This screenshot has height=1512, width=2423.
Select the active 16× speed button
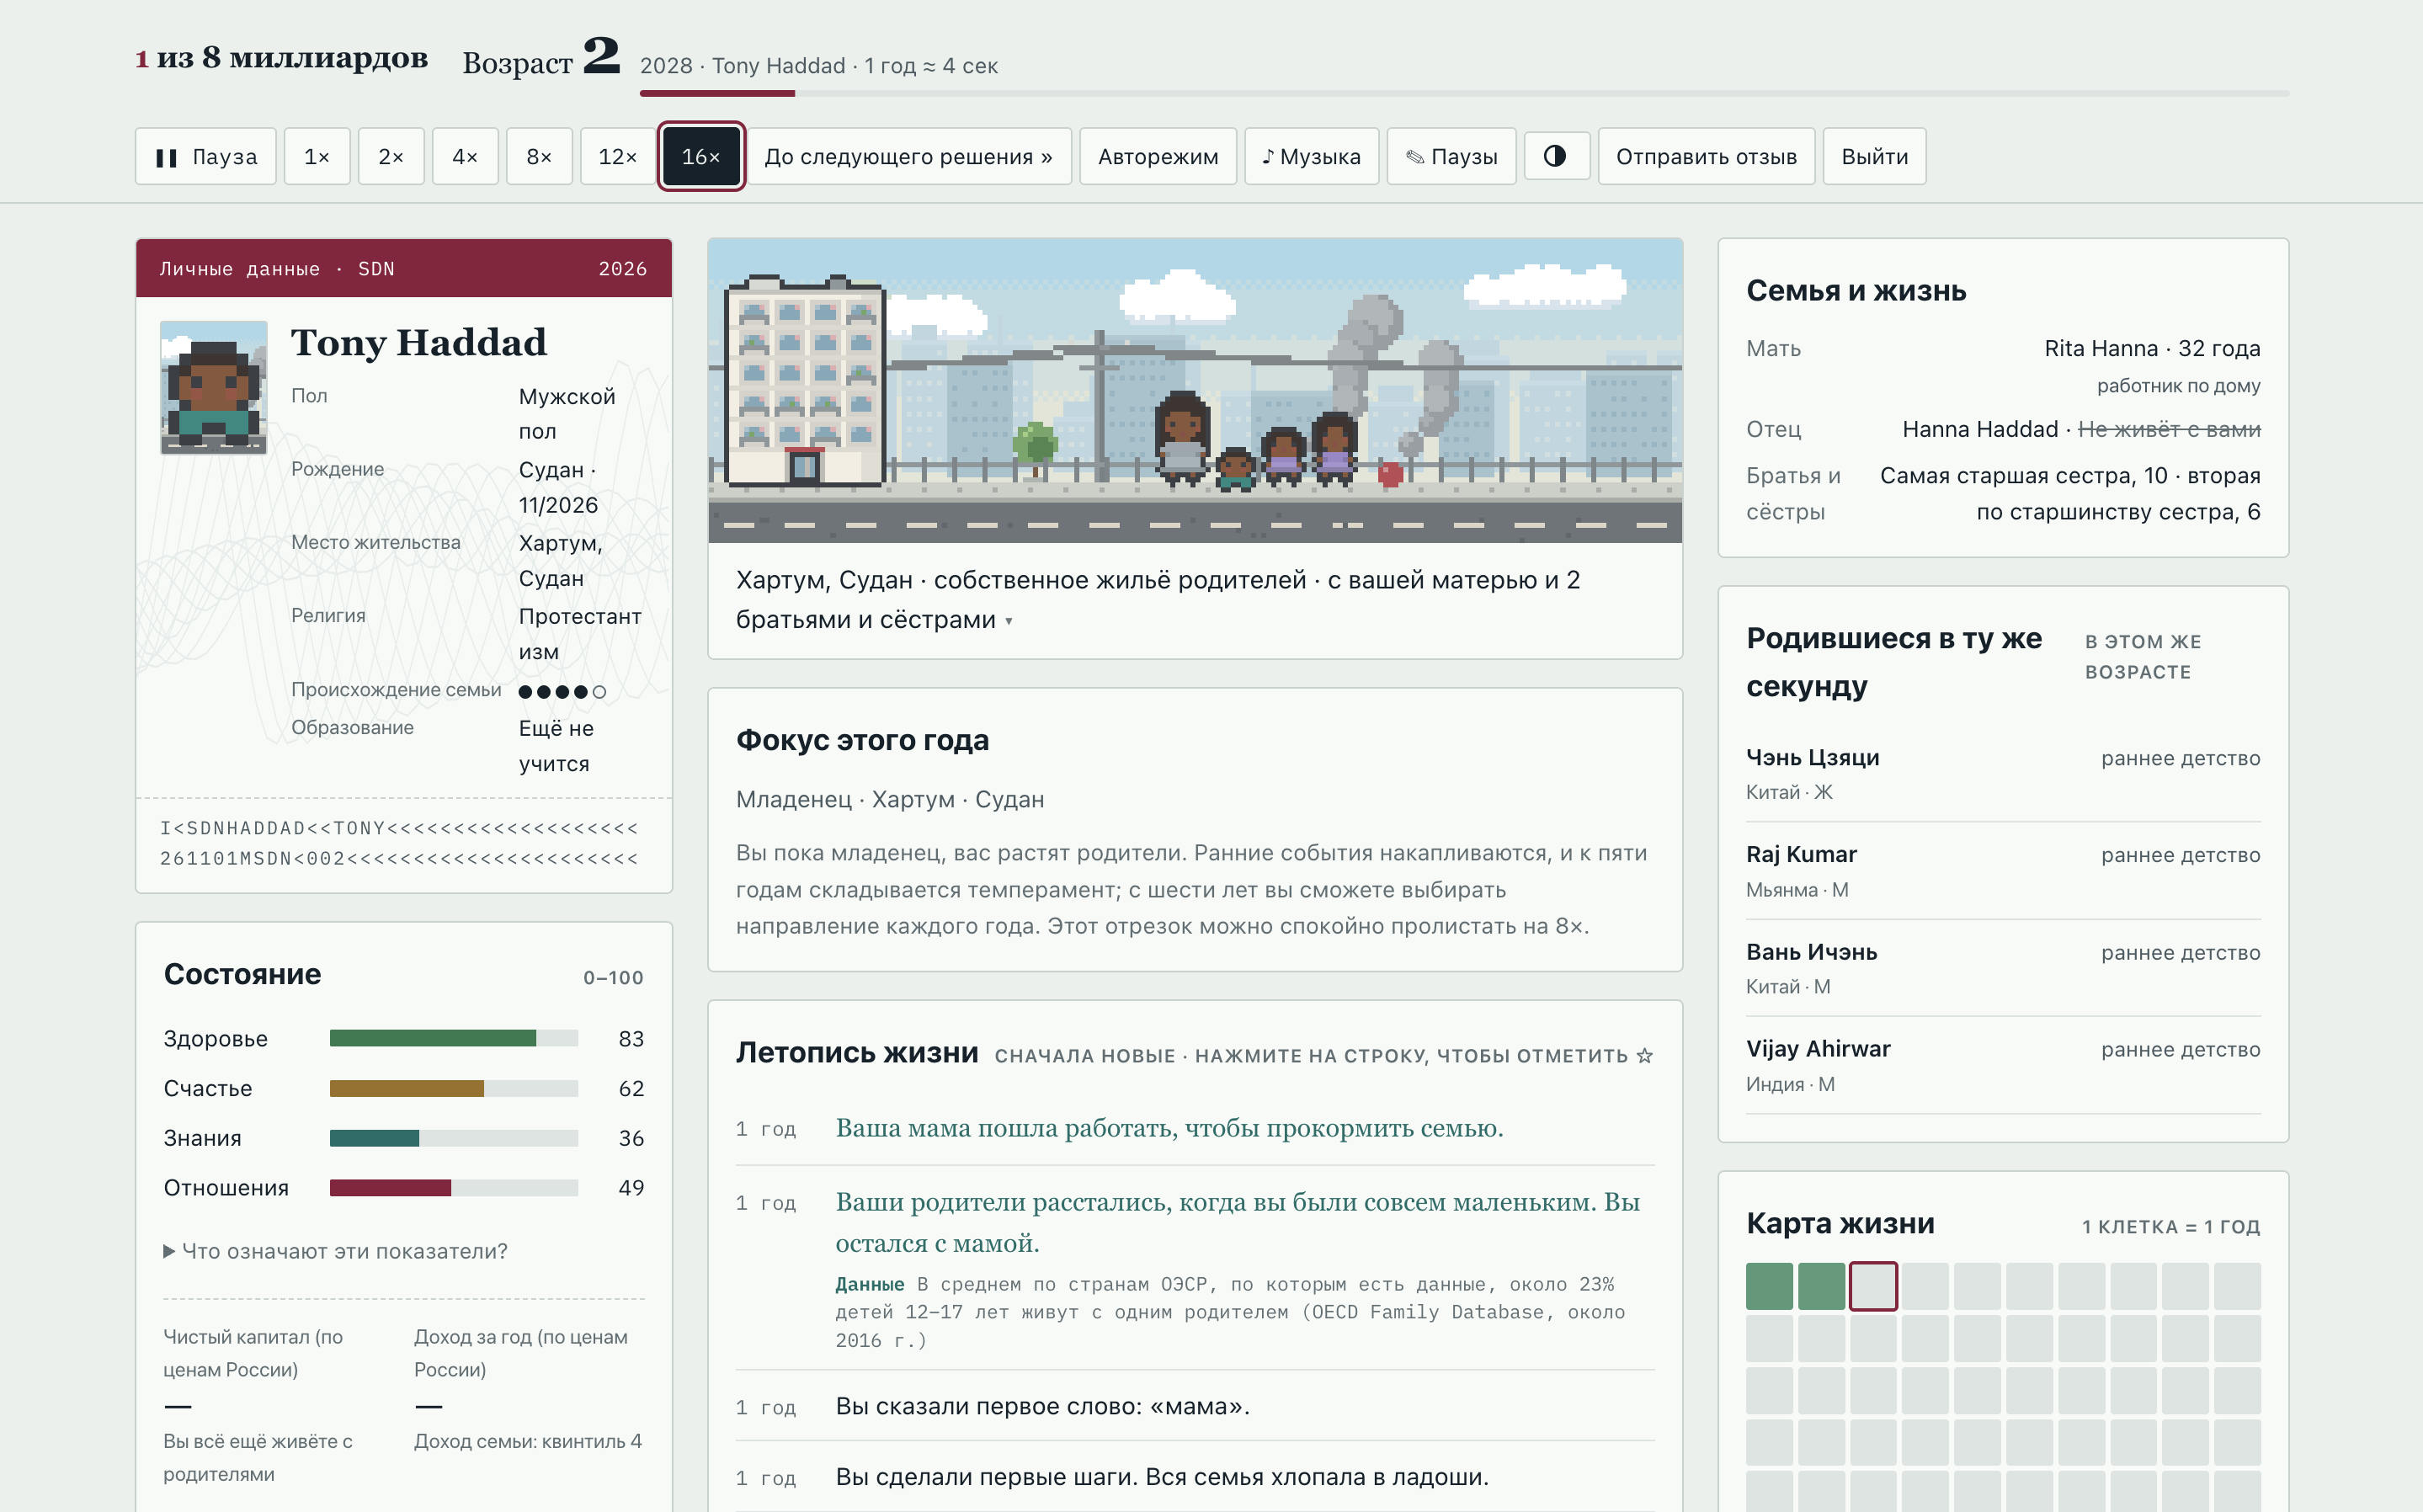click(701, 156)
